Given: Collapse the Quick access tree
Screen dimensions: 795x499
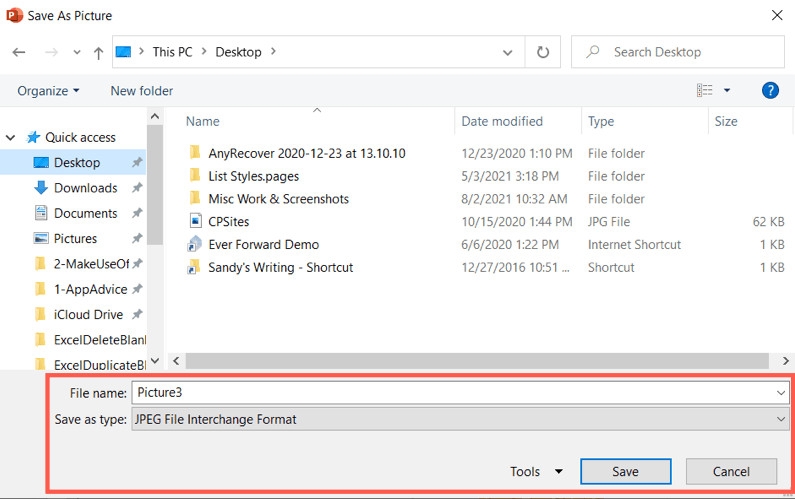Looking at the screenshot, I should click(10, 137).
